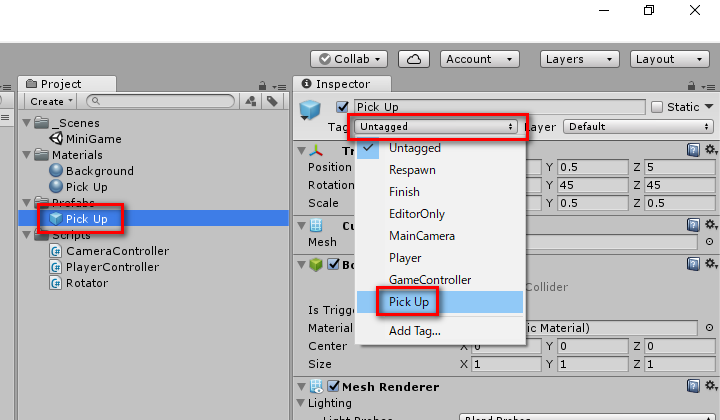720x420 pixels.
Task: Click the Rotation Z field
Action: click(x=680, y=185)
